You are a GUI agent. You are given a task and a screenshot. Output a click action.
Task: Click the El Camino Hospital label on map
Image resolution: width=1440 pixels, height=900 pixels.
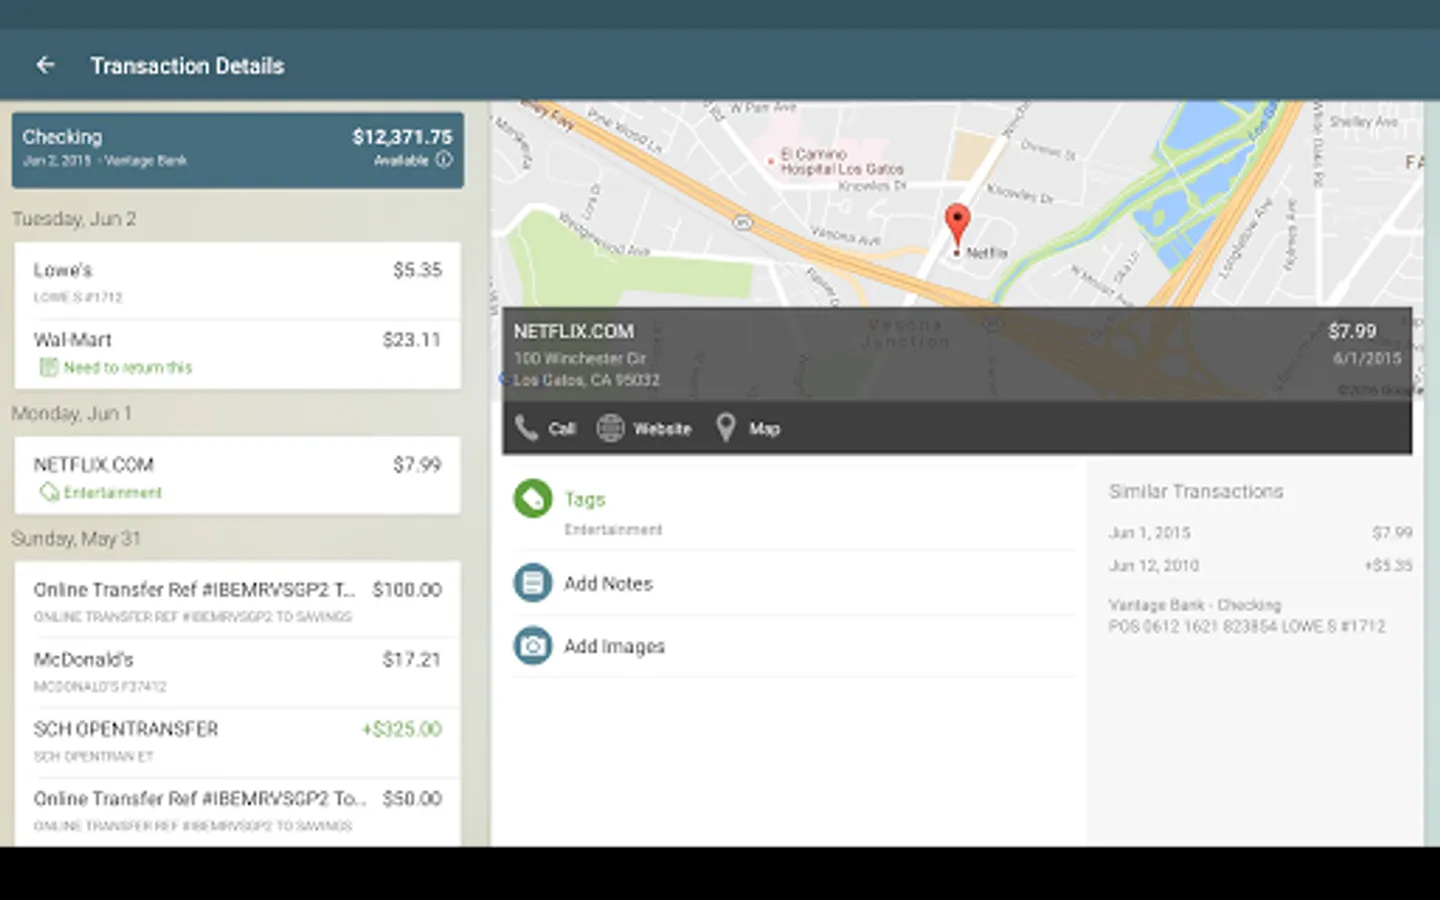tap(842, 162)
